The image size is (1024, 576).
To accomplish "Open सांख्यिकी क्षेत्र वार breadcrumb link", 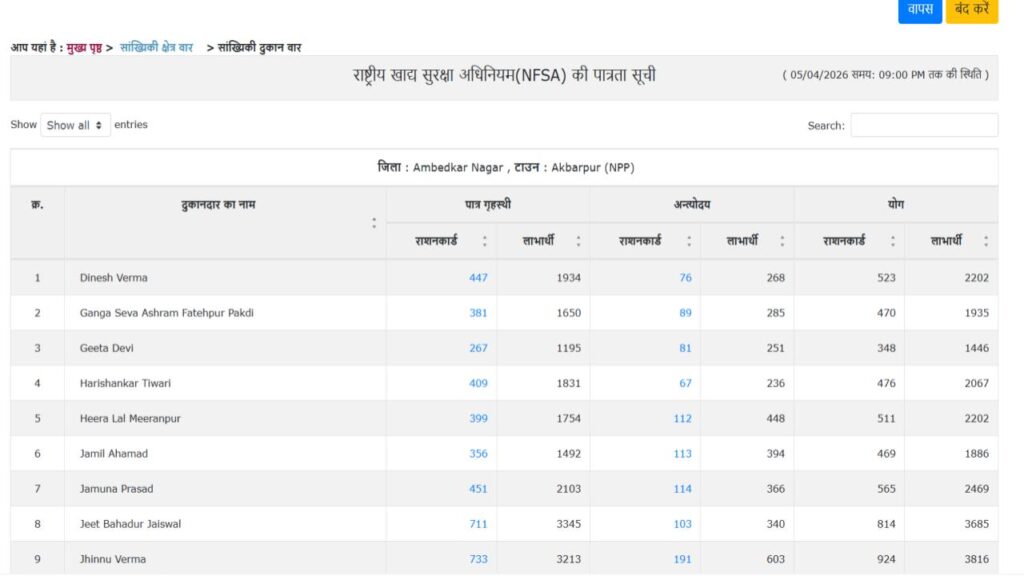I will tap(156, 47).
